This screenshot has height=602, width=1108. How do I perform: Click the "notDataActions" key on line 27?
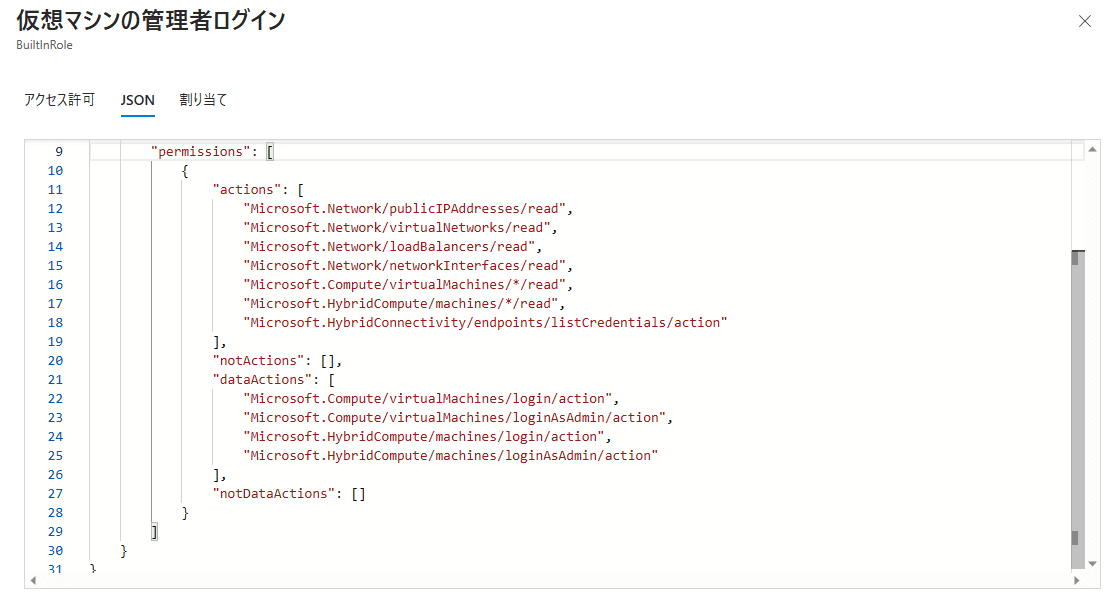273,494
